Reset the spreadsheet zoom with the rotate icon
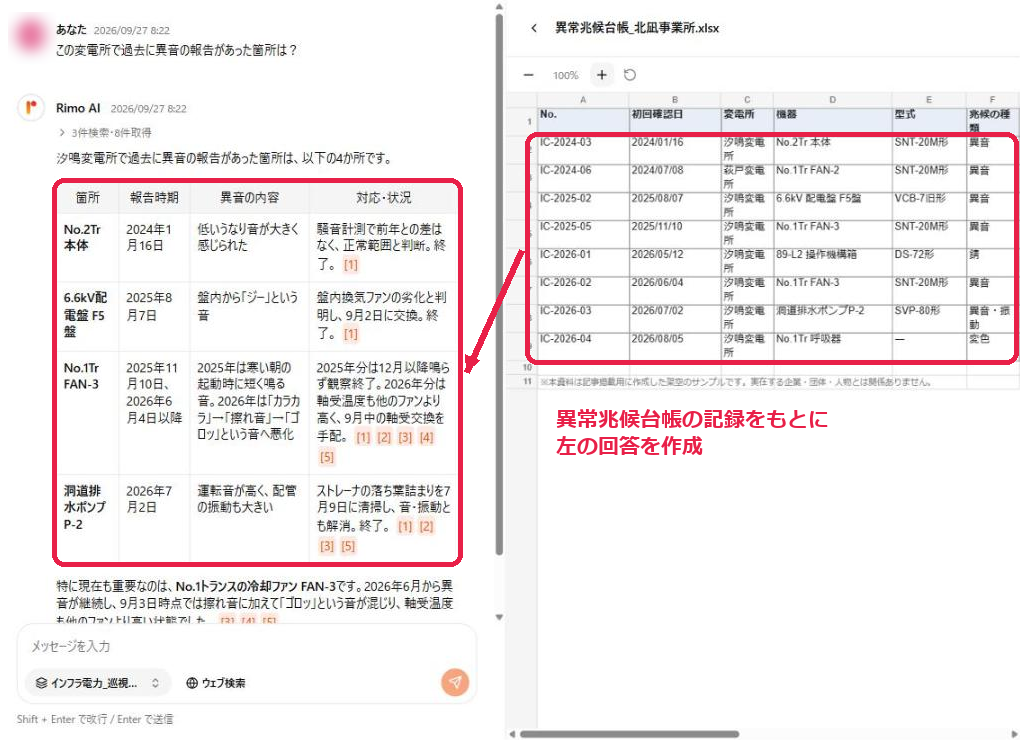This screenshot has height=740, width=1020. coord(630,75)
